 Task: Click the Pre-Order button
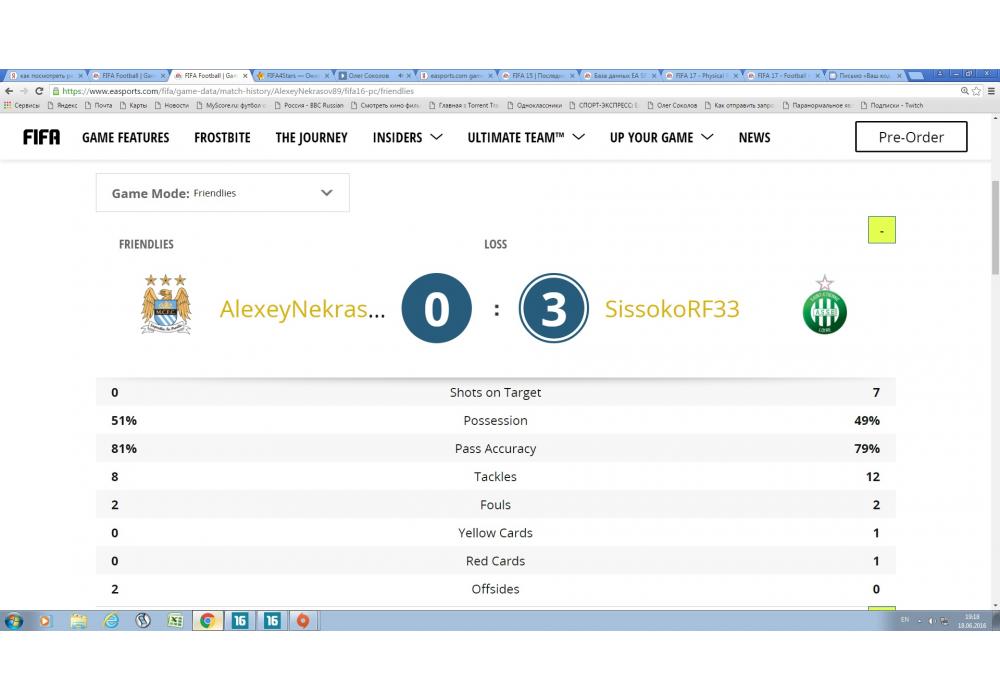click(x=911, y=137)
